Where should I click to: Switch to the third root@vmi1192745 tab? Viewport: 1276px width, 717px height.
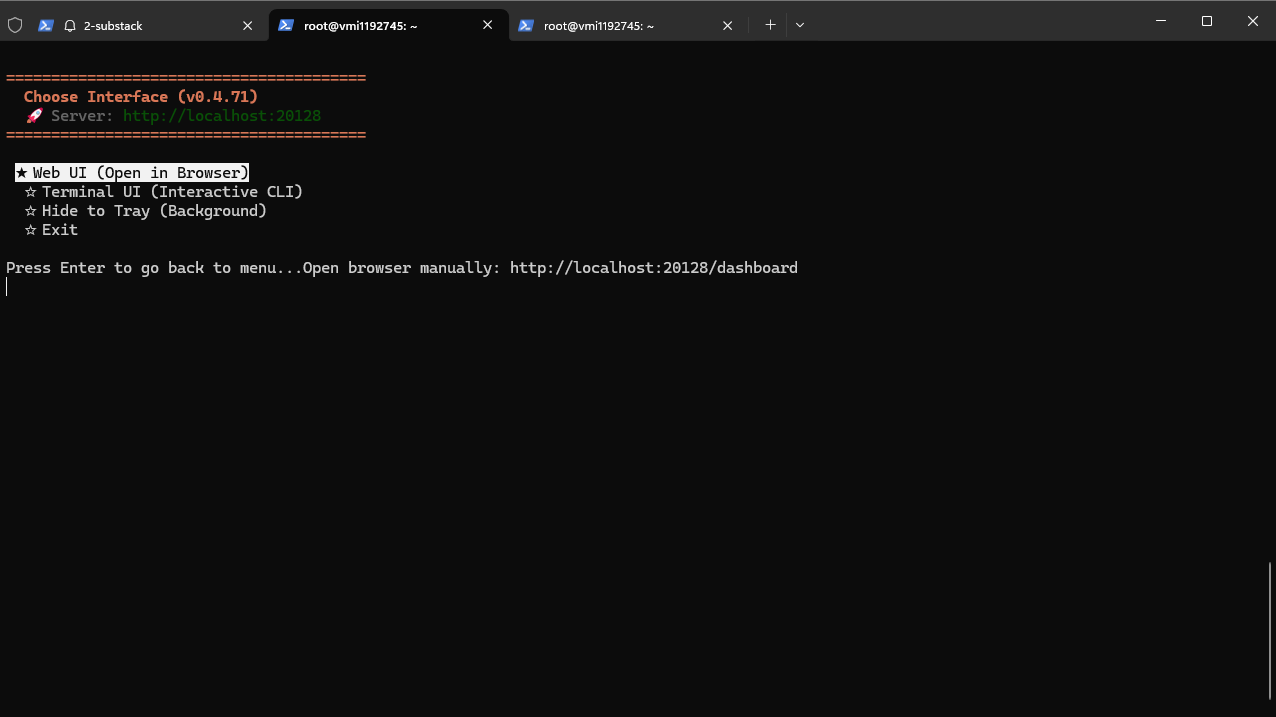coord(628,25)
